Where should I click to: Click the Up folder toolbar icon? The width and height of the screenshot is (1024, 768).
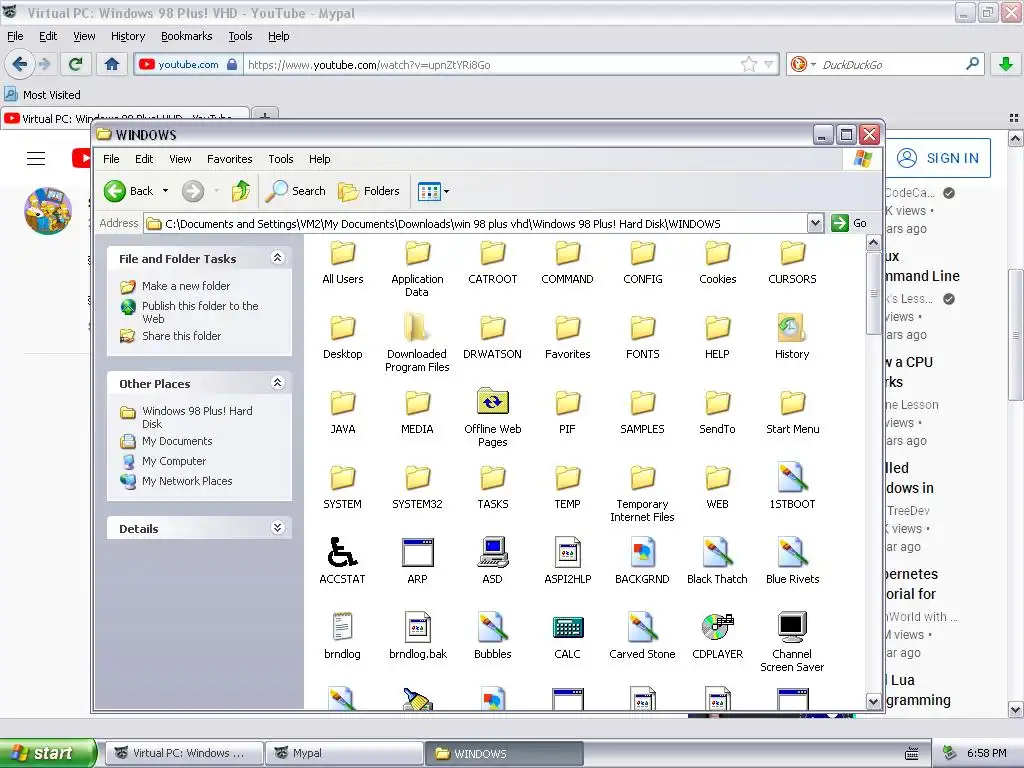tap(241, 191)
